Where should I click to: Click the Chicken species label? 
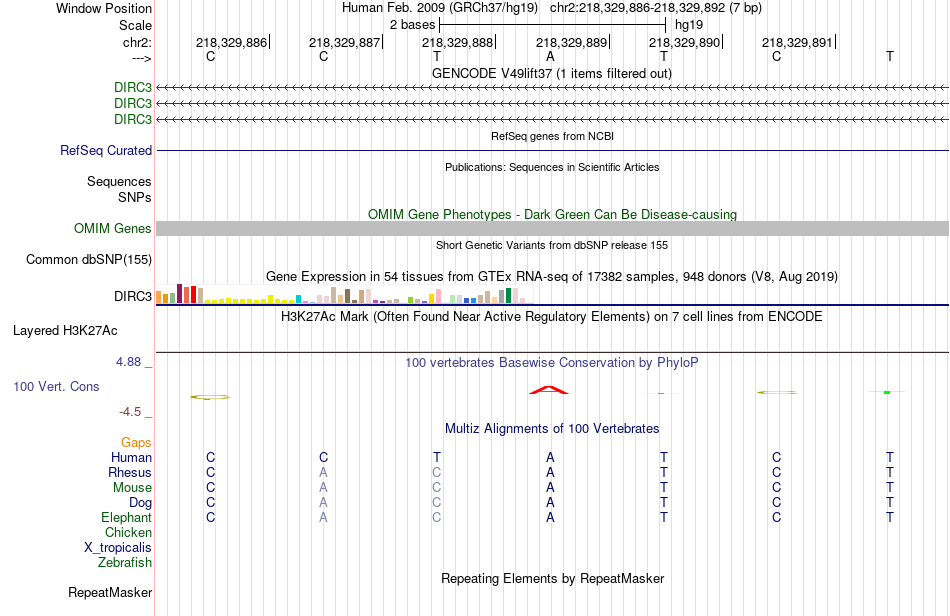[128, 532]
